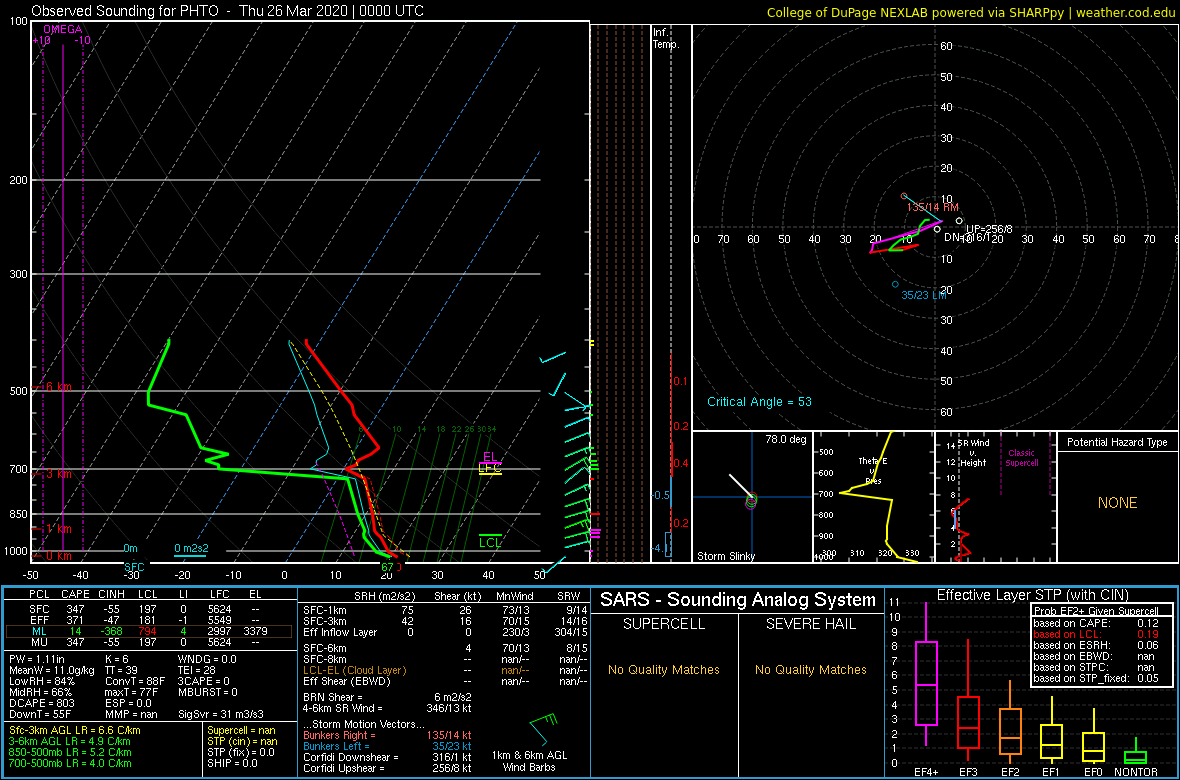Click the 'NONE' hazard type value

point(1118,503)
